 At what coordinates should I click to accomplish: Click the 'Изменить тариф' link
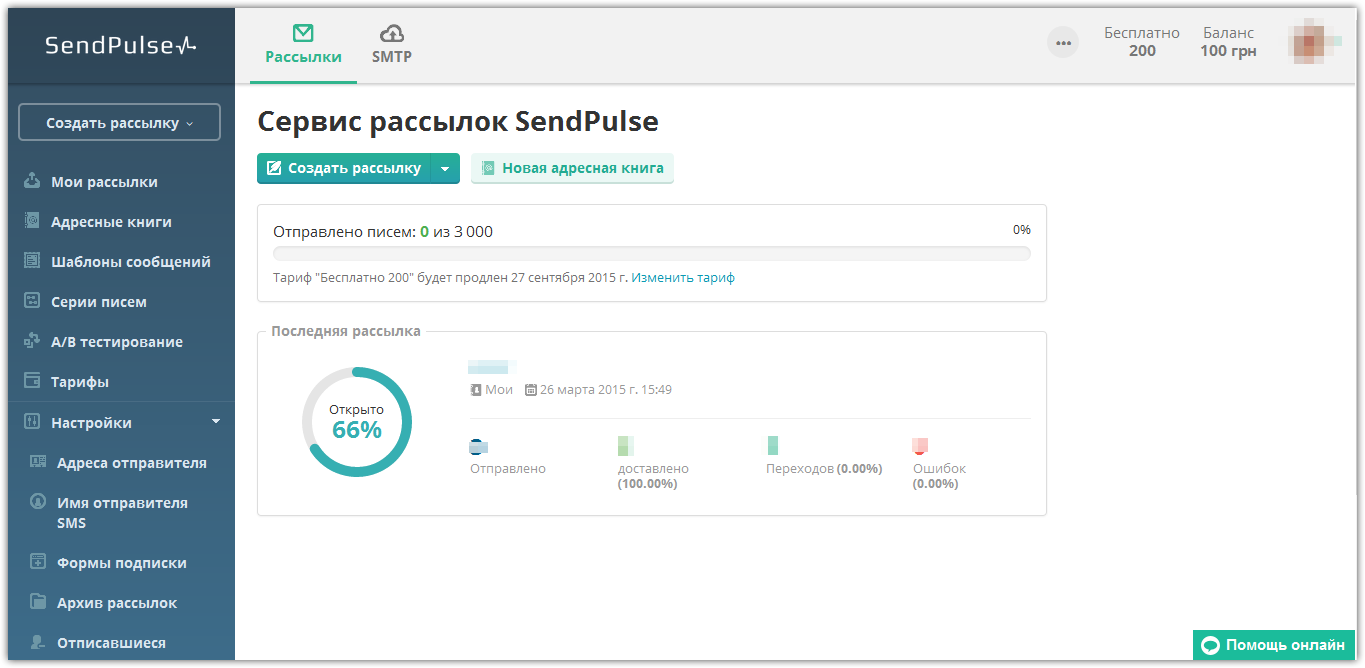click(683, 278)
